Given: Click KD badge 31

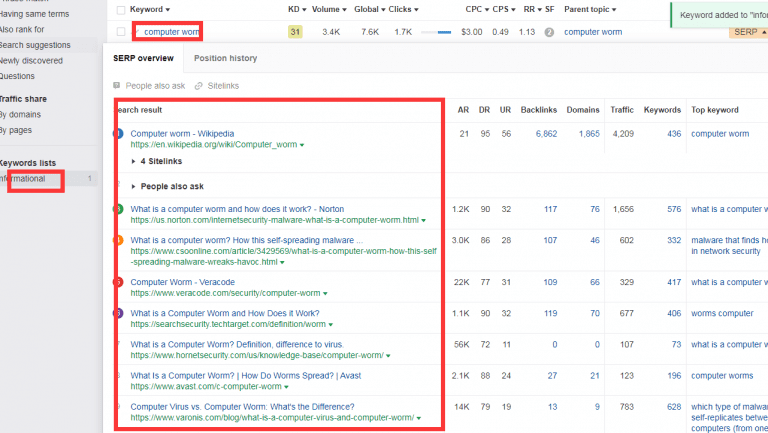Looking at the screenshot, I should click(x=295, y=32).
